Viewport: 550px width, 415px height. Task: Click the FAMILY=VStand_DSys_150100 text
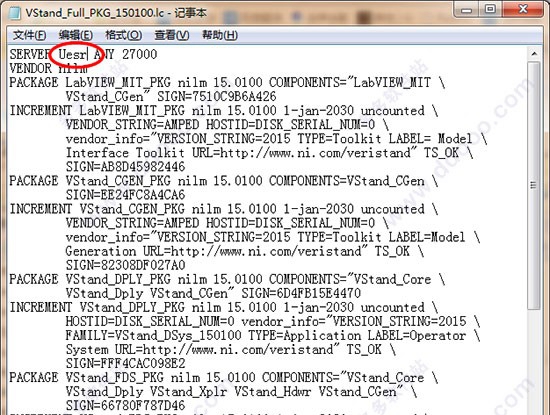(x=154, y=336)
